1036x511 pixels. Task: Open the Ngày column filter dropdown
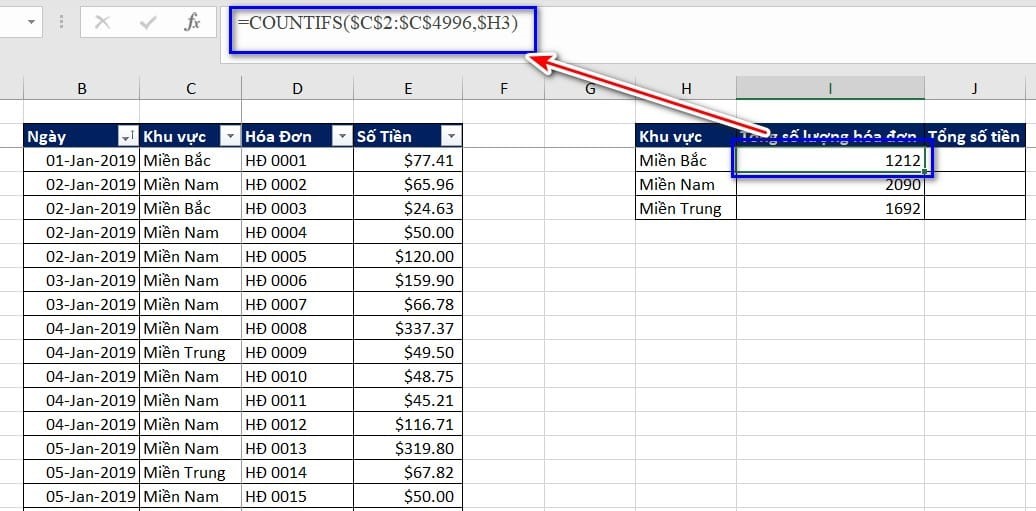coord(128,137)
